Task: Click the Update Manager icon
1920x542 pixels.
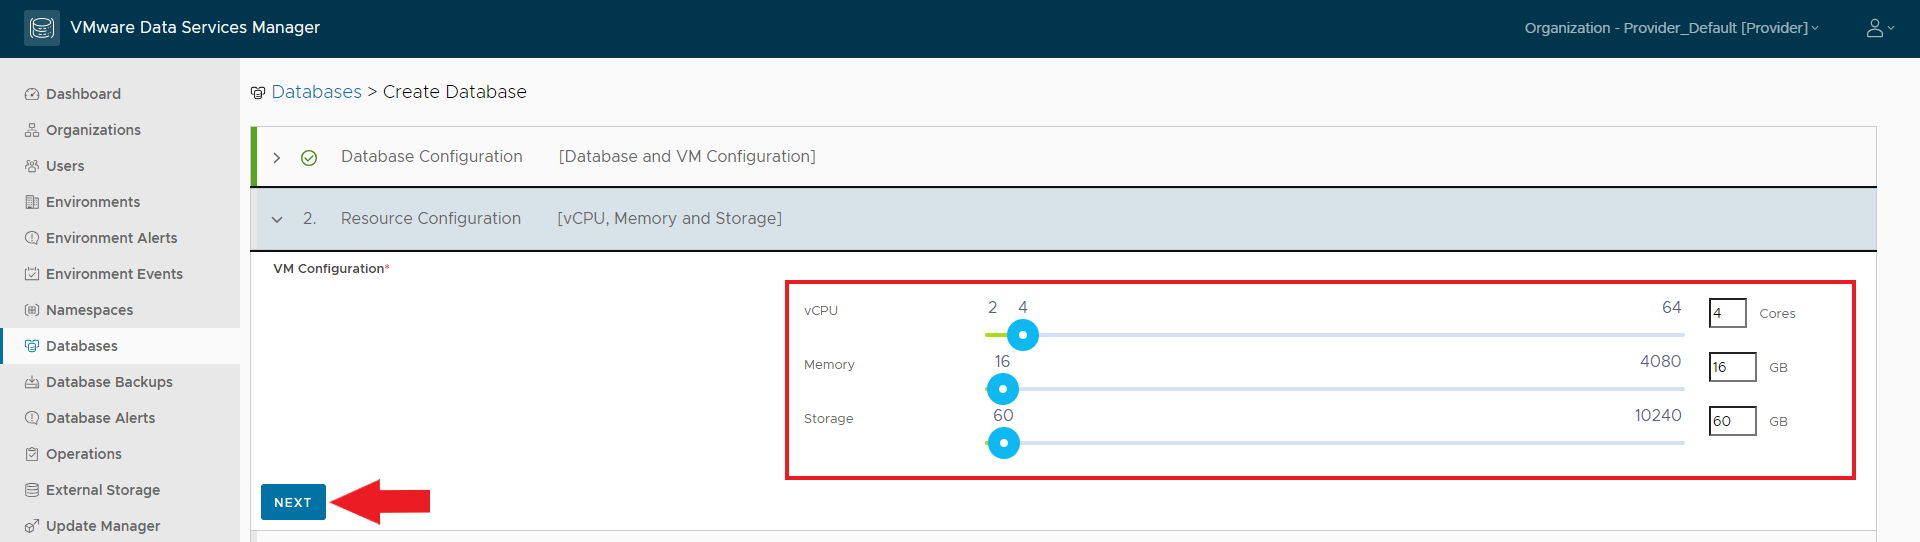Action: (32, 526)
